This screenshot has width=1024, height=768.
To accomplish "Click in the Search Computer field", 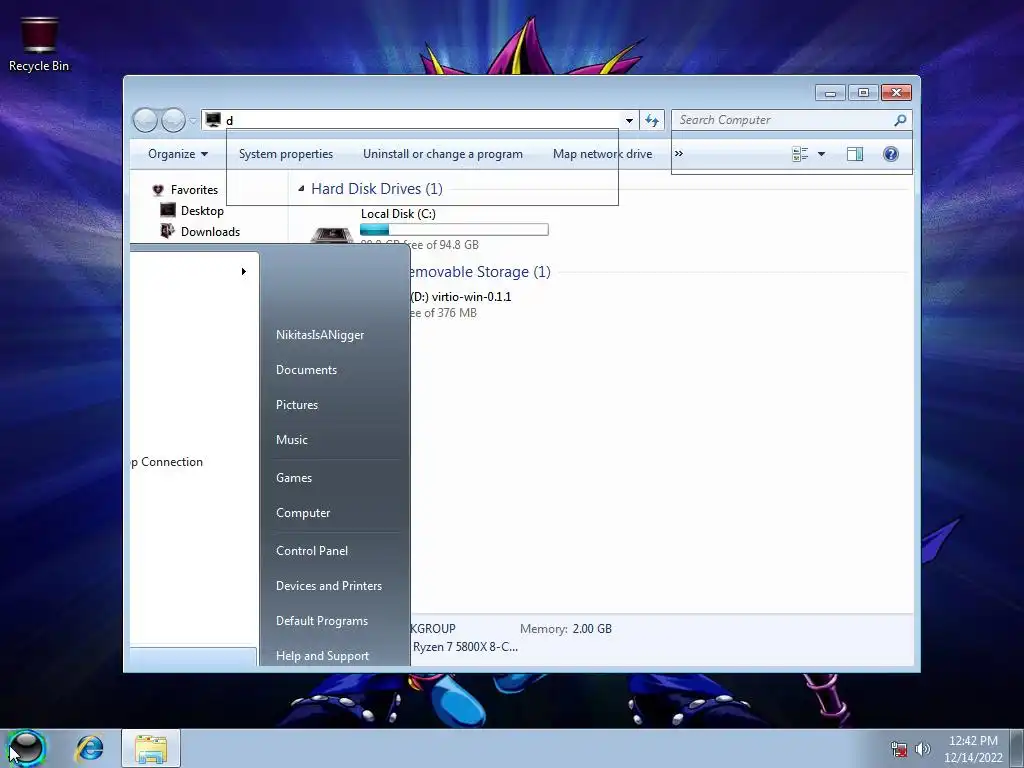I will click(x=784, y=120).
